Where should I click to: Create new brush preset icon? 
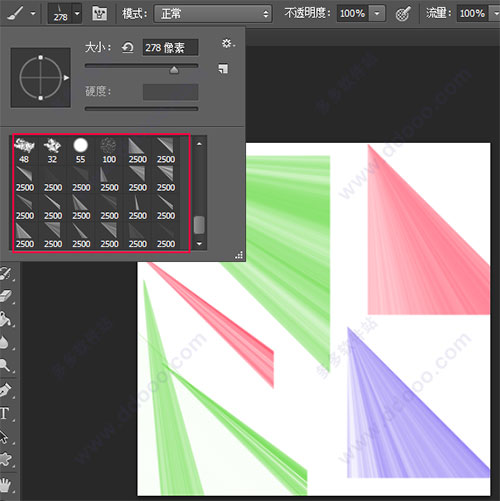(223, 69)
